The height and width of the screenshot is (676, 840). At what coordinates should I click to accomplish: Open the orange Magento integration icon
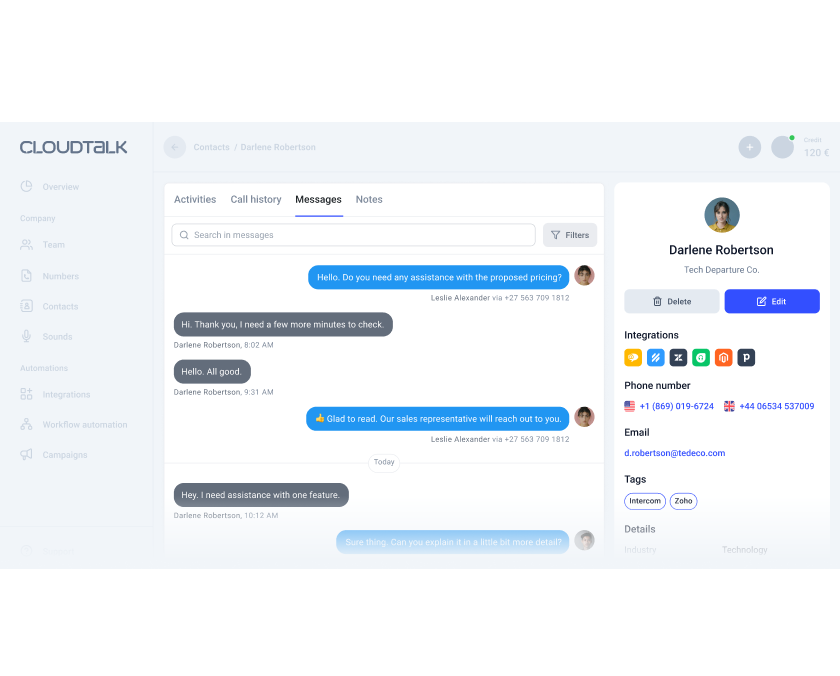coord(723,358)
